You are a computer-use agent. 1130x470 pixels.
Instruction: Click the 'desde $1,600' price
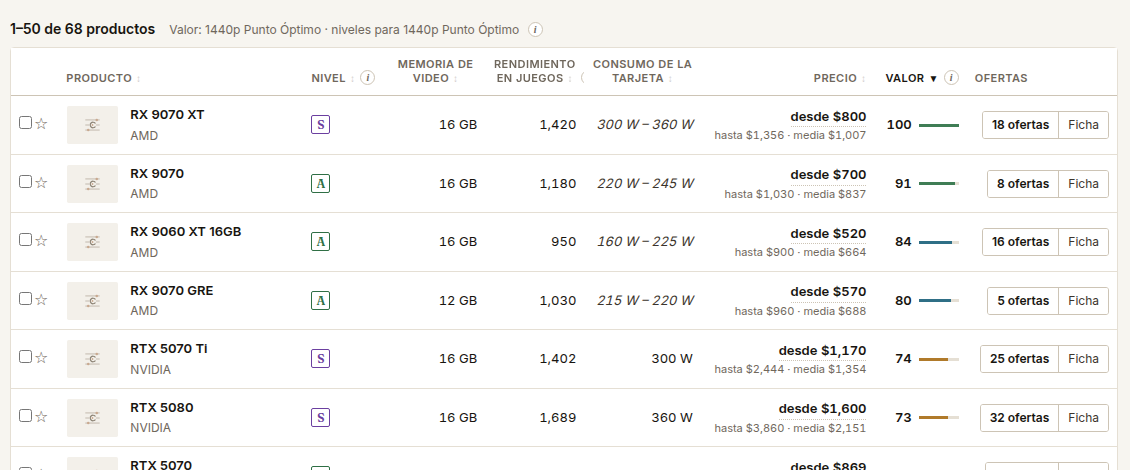point(822,409)
